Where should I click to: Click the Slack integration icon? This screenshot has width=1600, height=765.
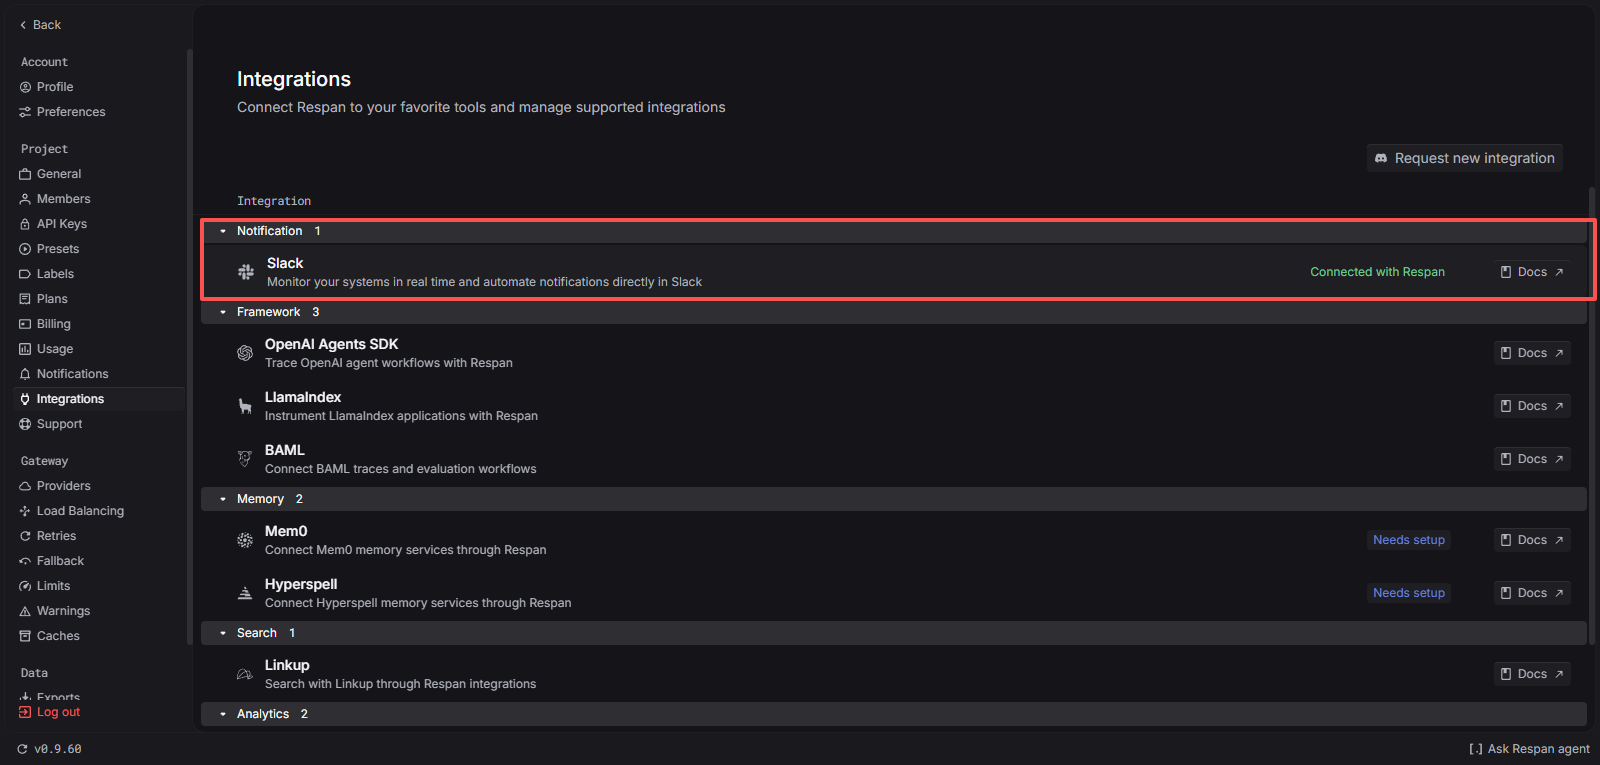click(x=245, y=271)
